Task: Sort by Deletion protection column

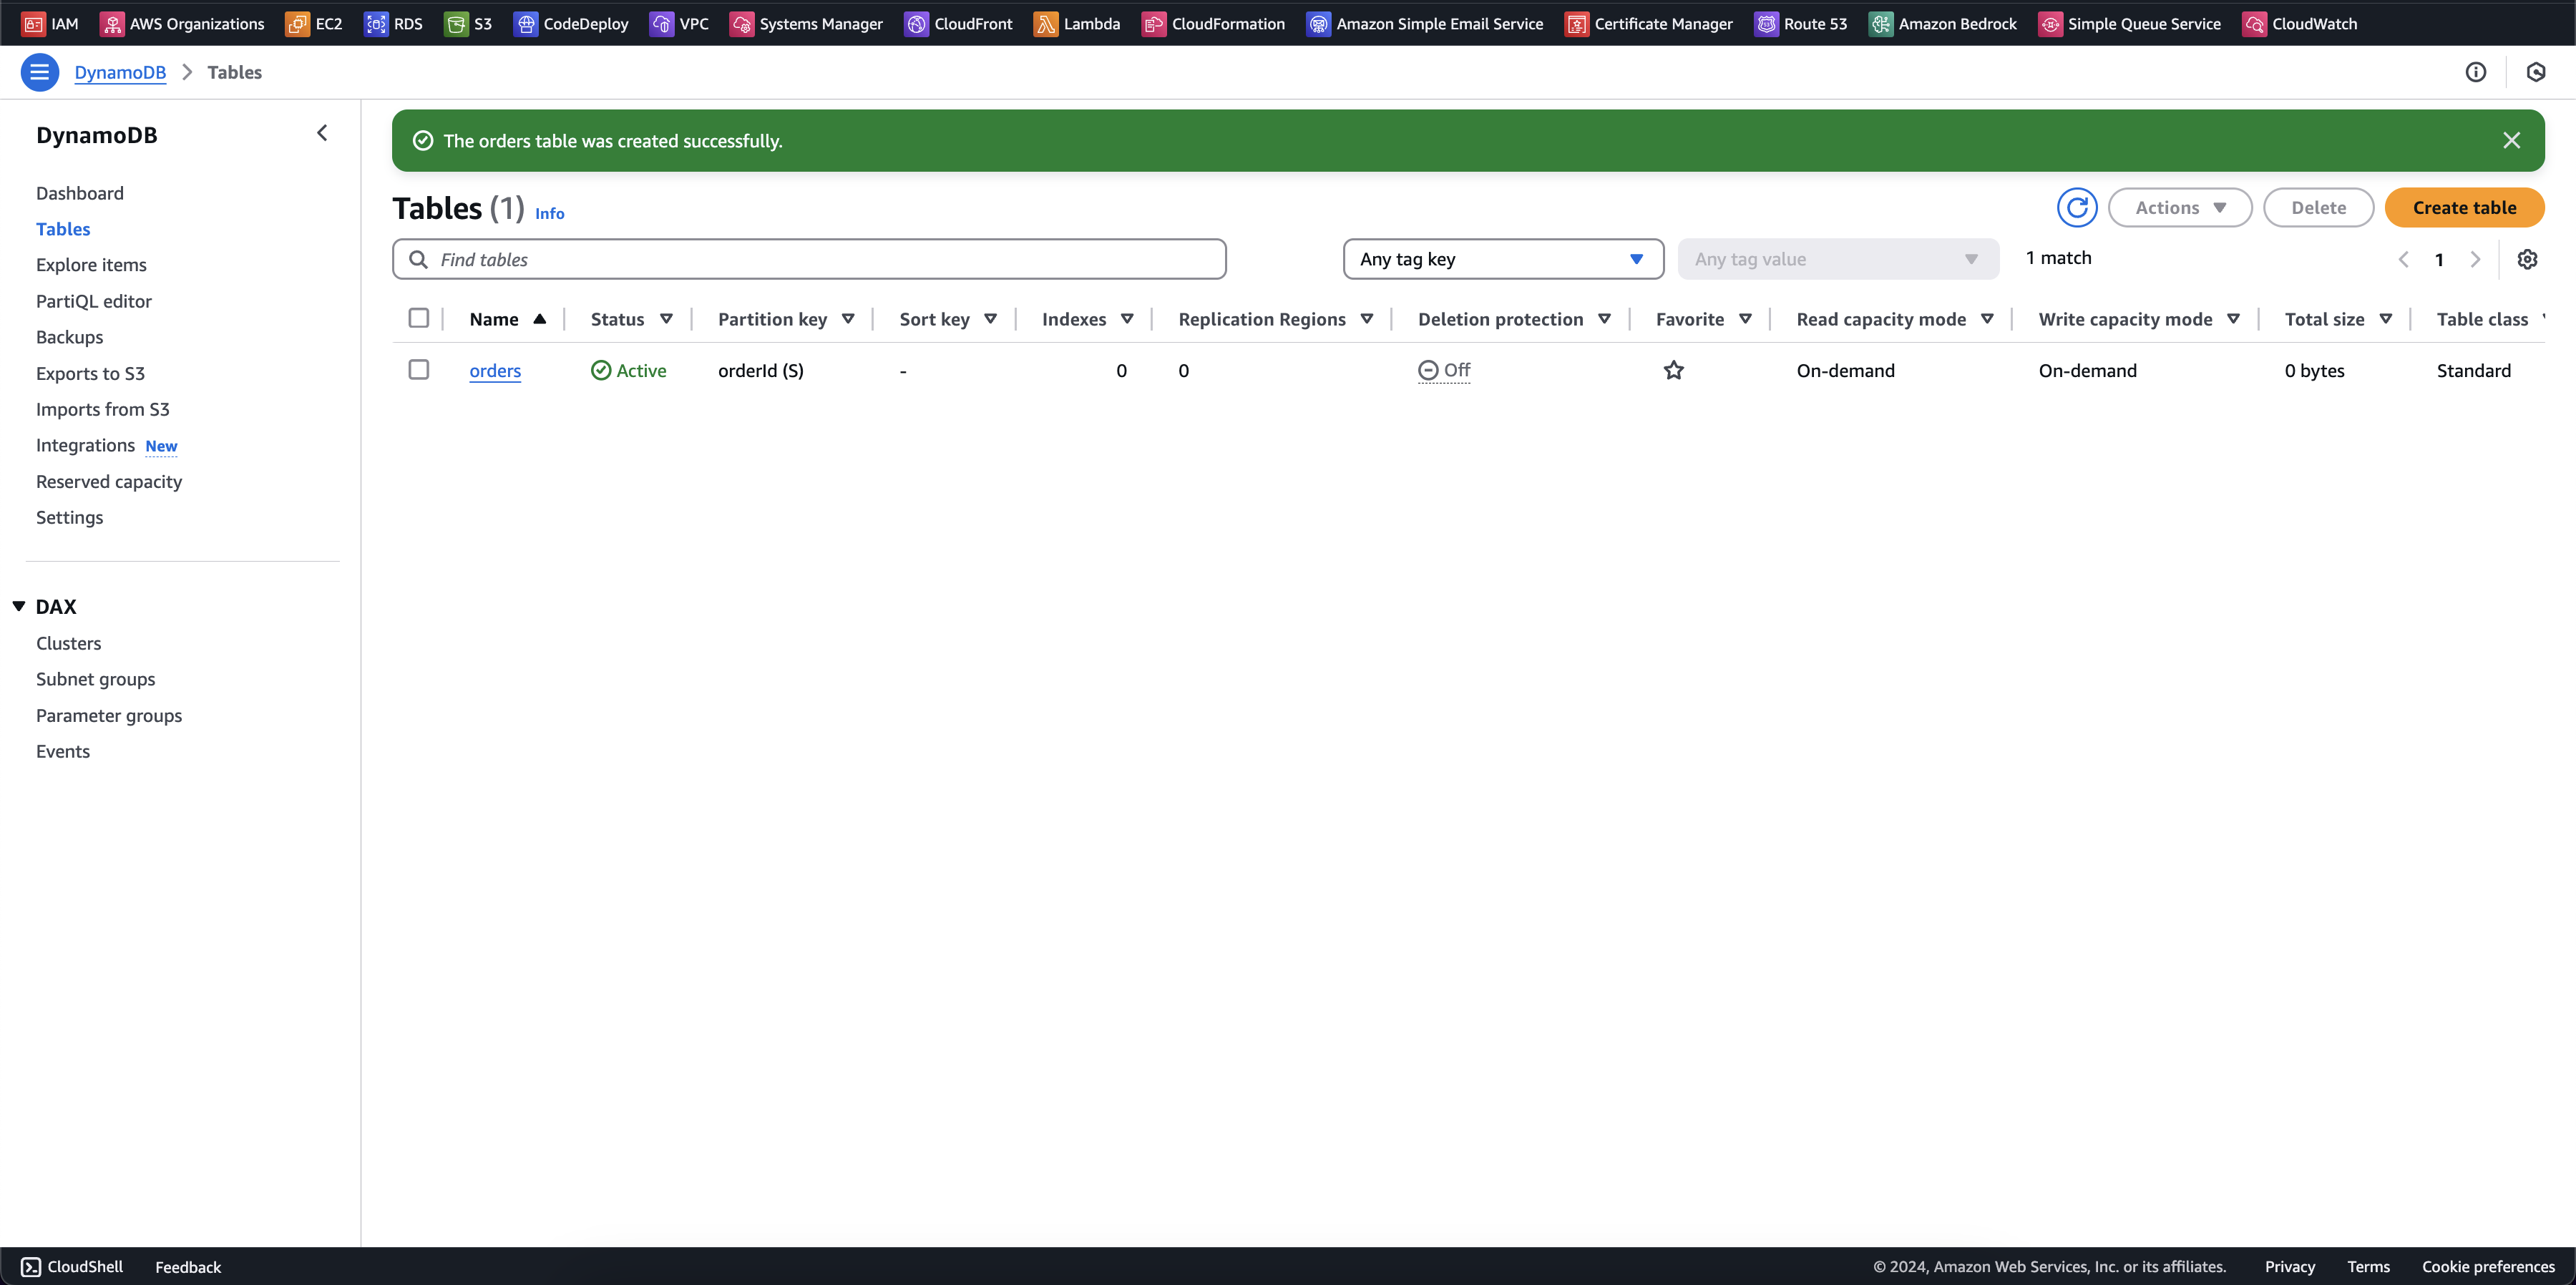Action: point(1514,320)
